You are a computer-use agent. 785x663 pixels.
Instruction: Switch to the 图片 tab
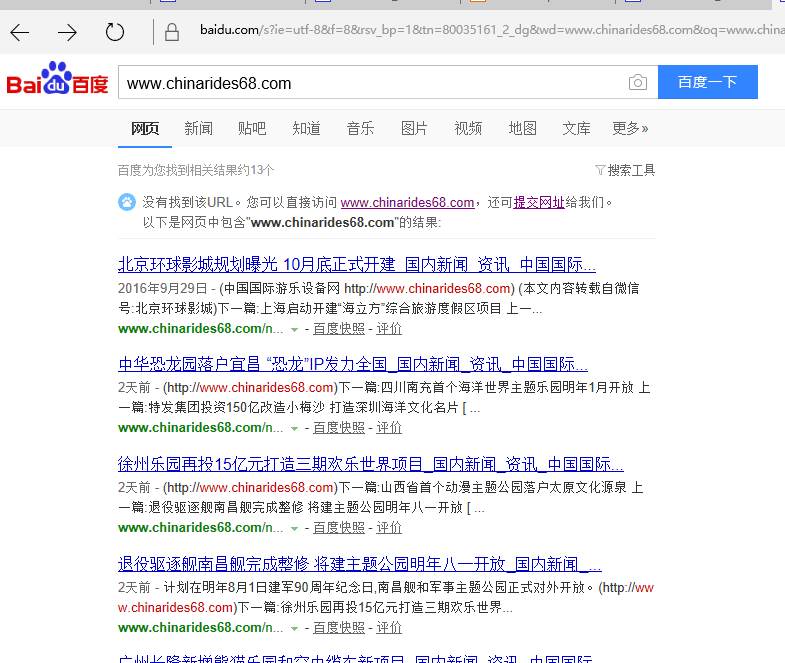coord(414,129)
